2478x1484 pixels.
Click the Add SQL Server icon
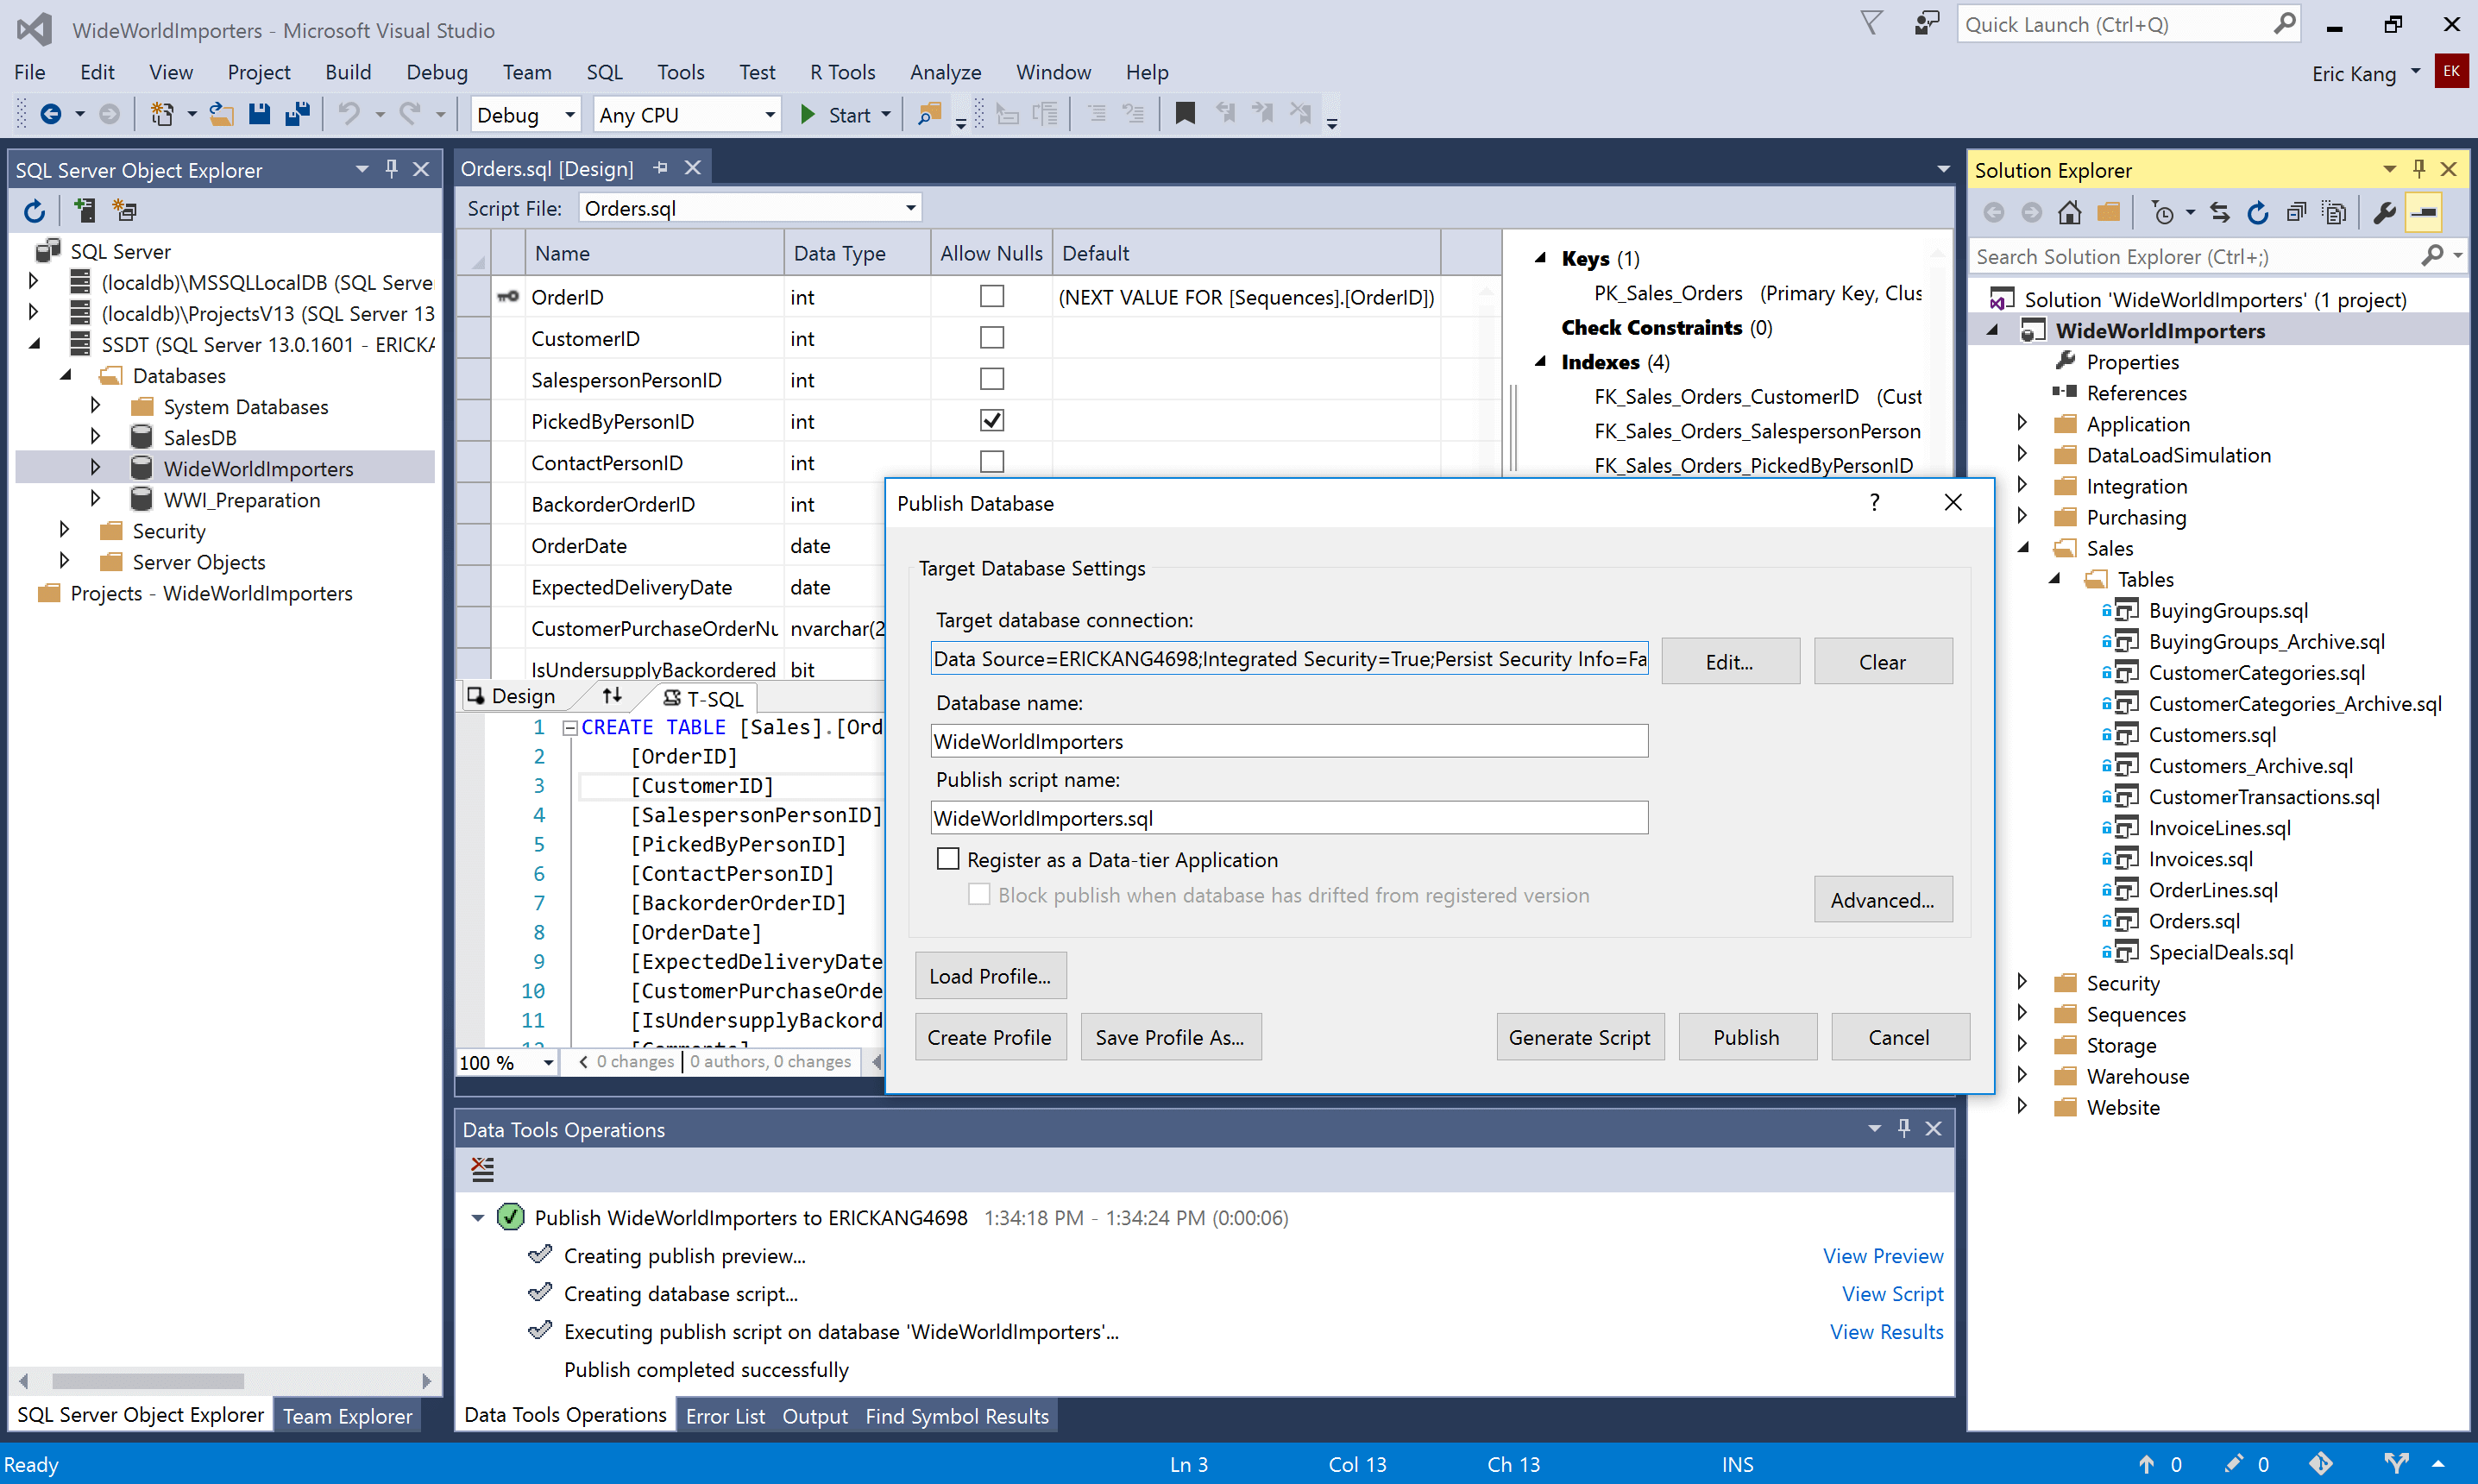point(84,211)
